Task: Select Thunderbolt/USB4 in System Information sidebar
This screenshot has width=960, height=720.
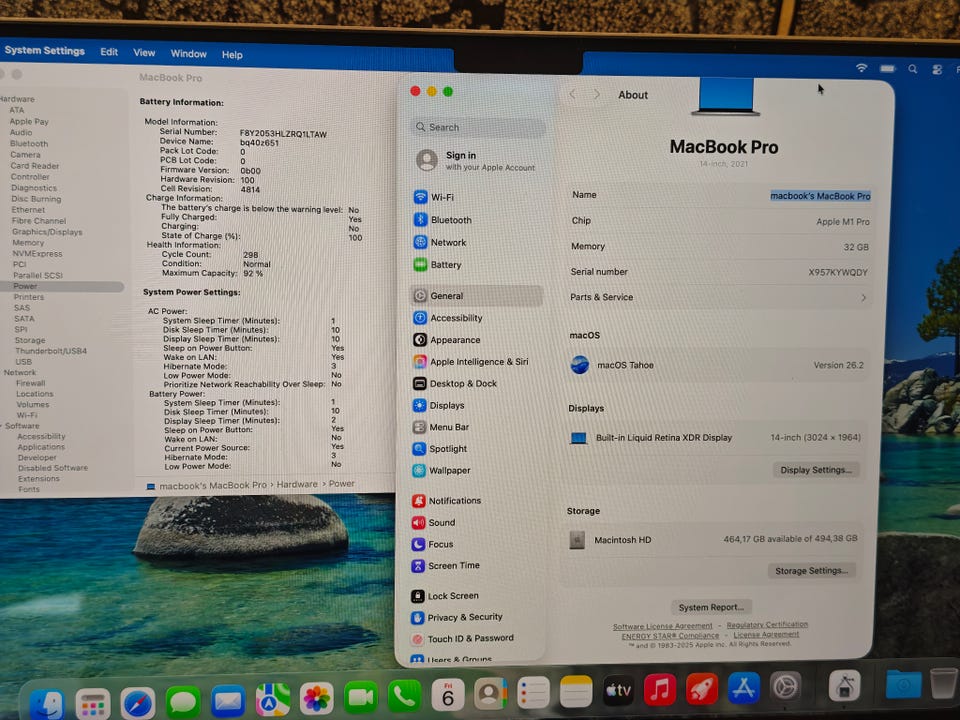Action: (x=51, y=351)
